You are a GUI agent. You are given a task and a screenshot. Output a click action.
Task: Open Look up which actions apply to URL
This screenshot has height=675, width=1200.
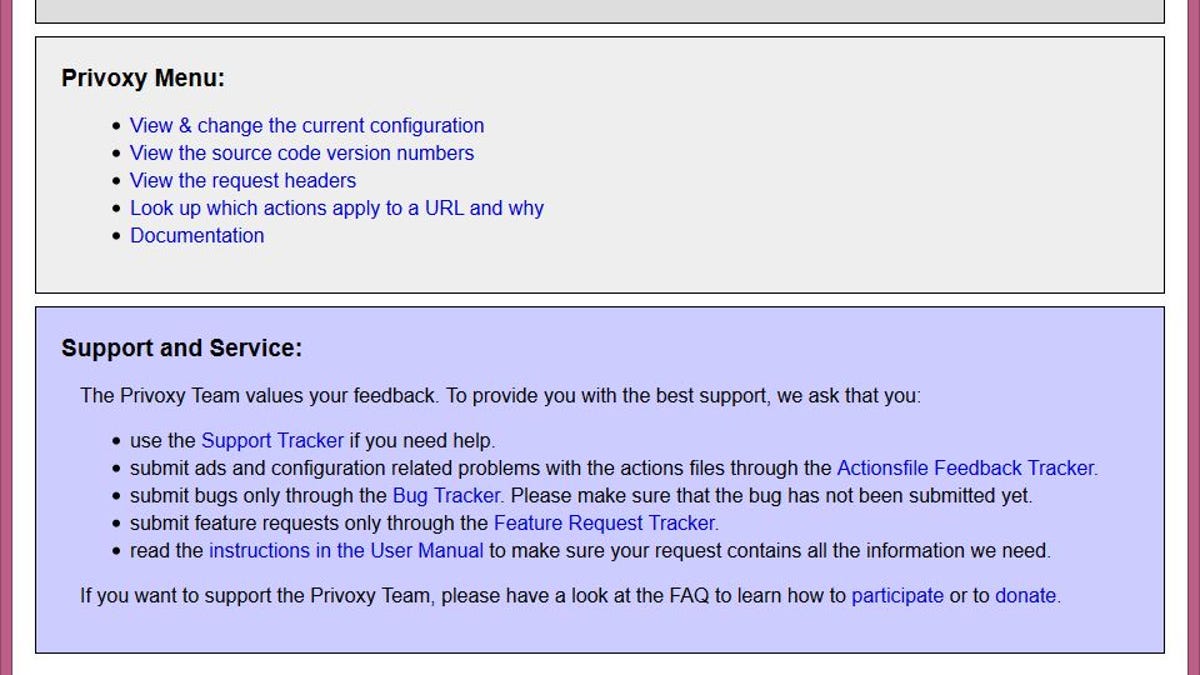[x=337, y=208]
